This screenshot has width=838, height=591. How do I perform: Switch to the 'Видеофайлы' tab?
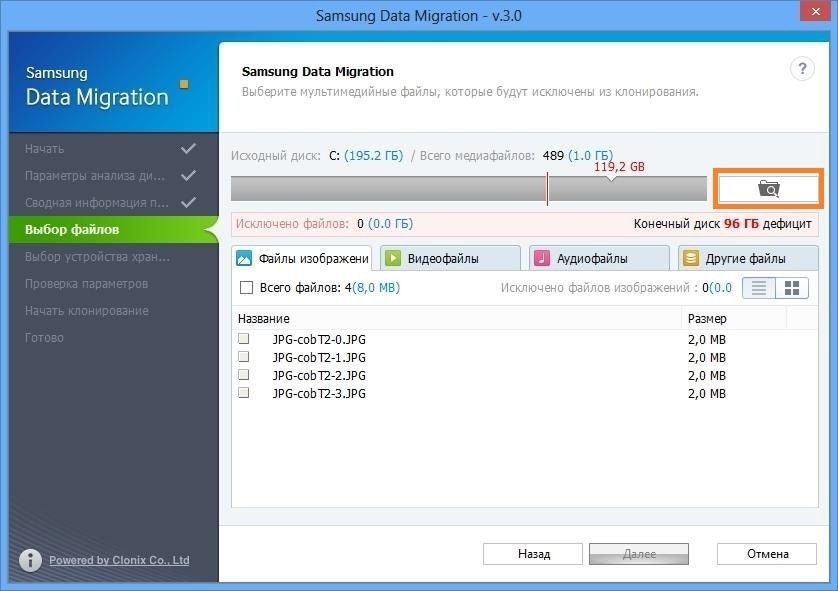451,259
